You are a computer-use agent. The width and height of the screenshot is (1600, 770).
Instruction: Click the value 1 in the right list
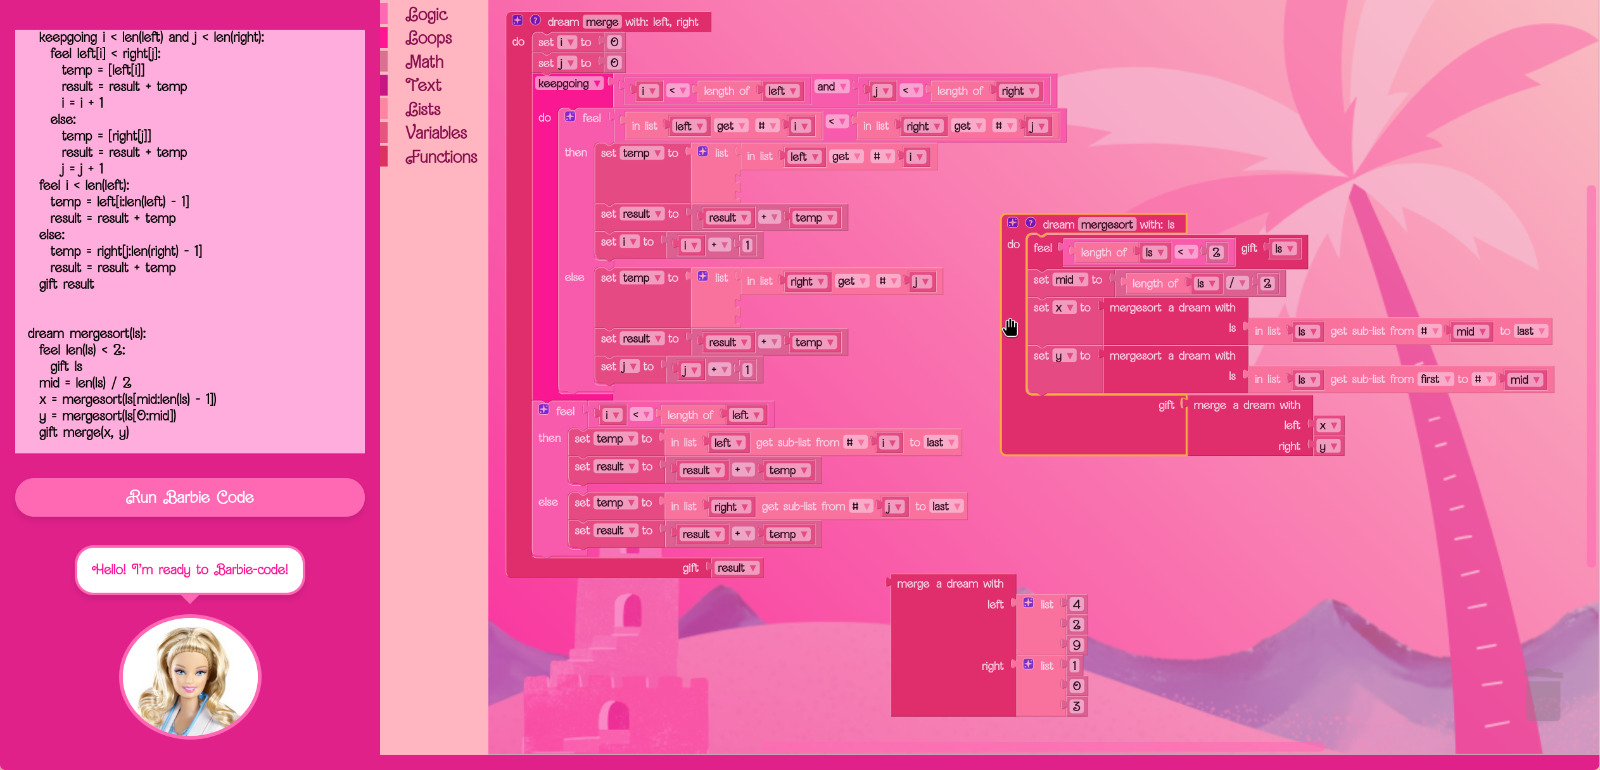click(x=1075, y=666)
